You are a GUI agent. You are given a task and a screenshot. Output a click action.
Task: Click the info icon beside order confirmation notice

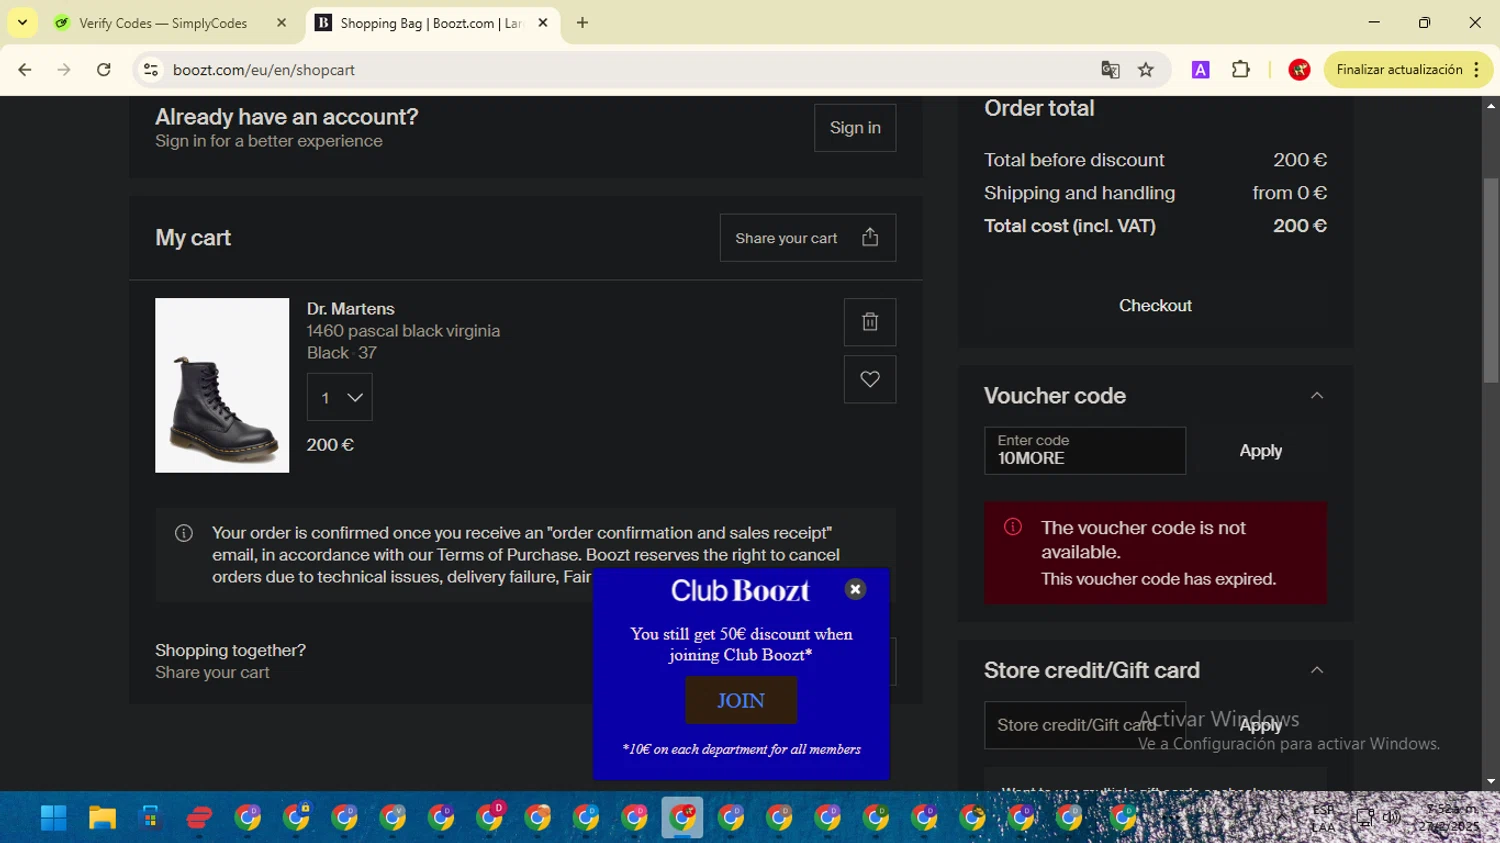pos(184,533)
